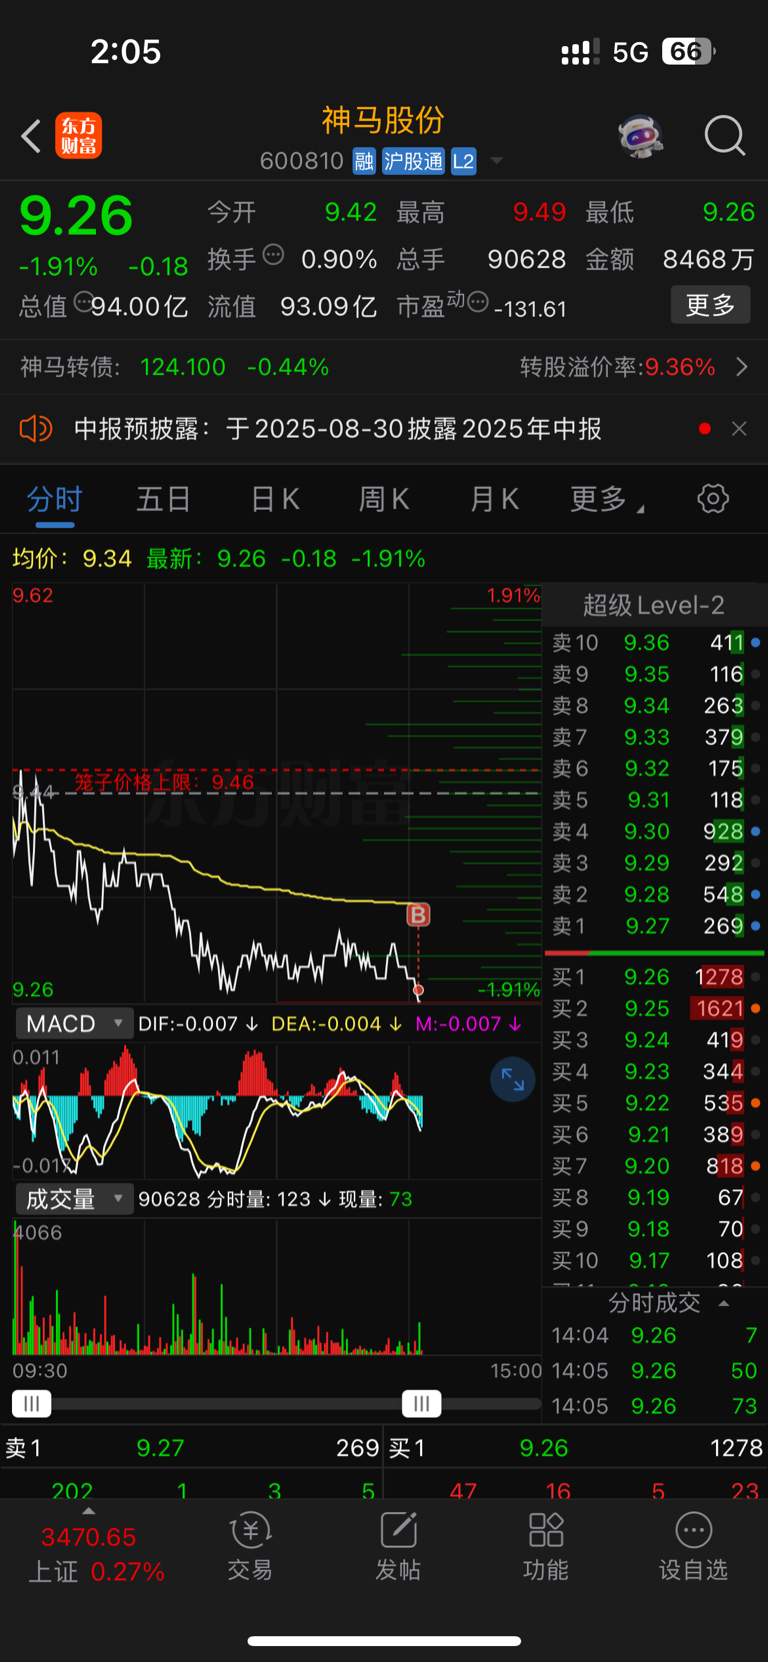This screenshot has width=768, height=1663.
Task: Tap info icon beside 总值
Action: (84, 301)
